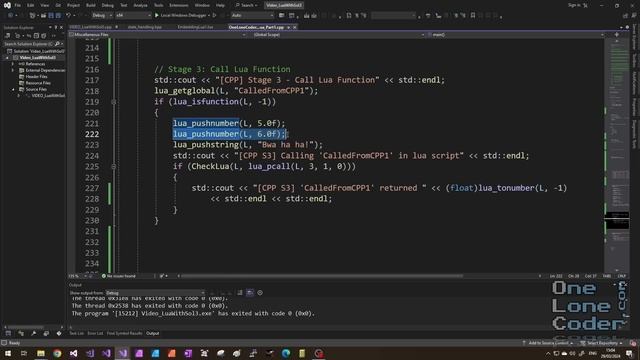Open the Help menu
Image resolution: width=640 pixels, height=360 pixels.
[x=220, y=5]
